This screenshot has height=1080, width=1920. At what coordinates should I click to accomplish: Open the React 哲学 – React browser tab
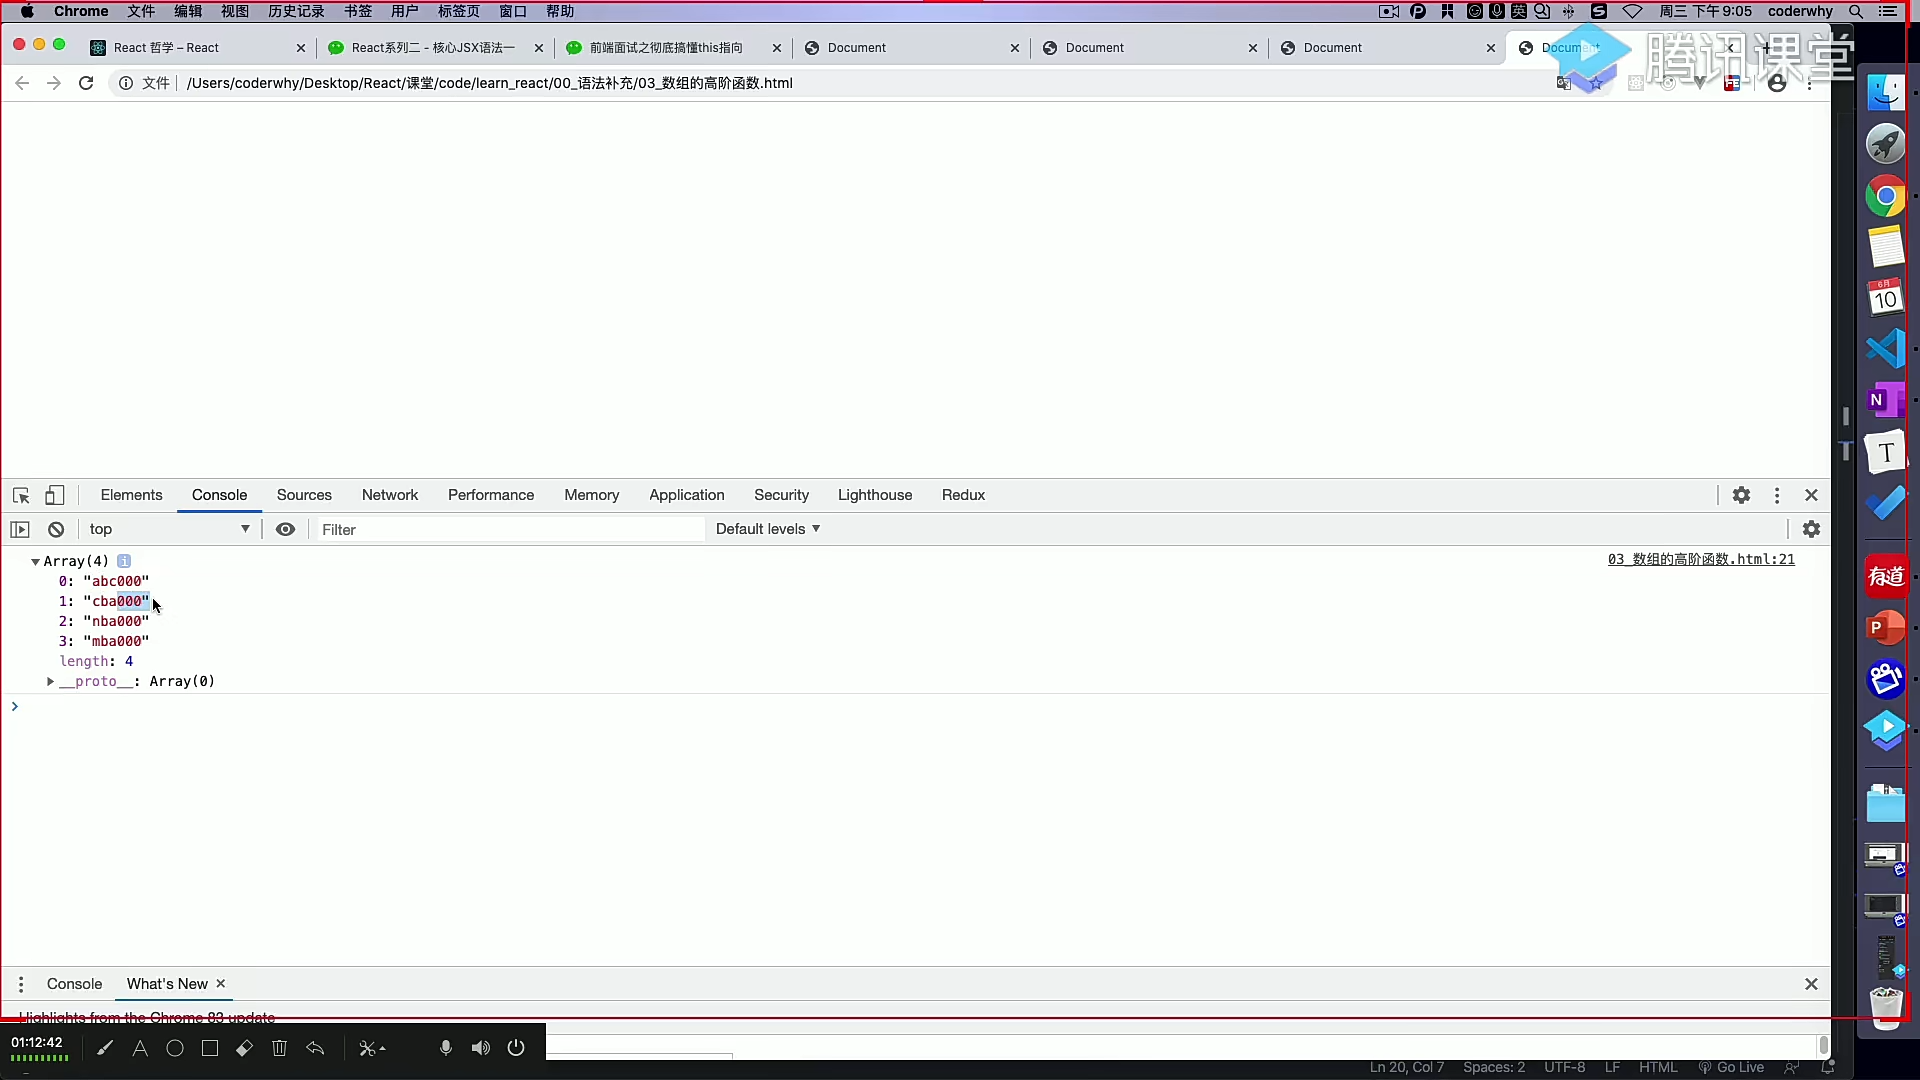click(x=197, y=47)
